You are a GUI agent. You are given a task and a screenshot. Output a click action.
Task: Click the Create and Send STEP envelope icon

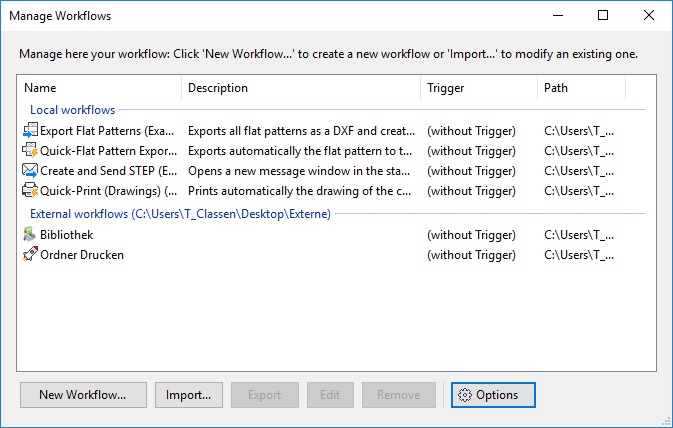pyautogui.click(x=29, y=171)
